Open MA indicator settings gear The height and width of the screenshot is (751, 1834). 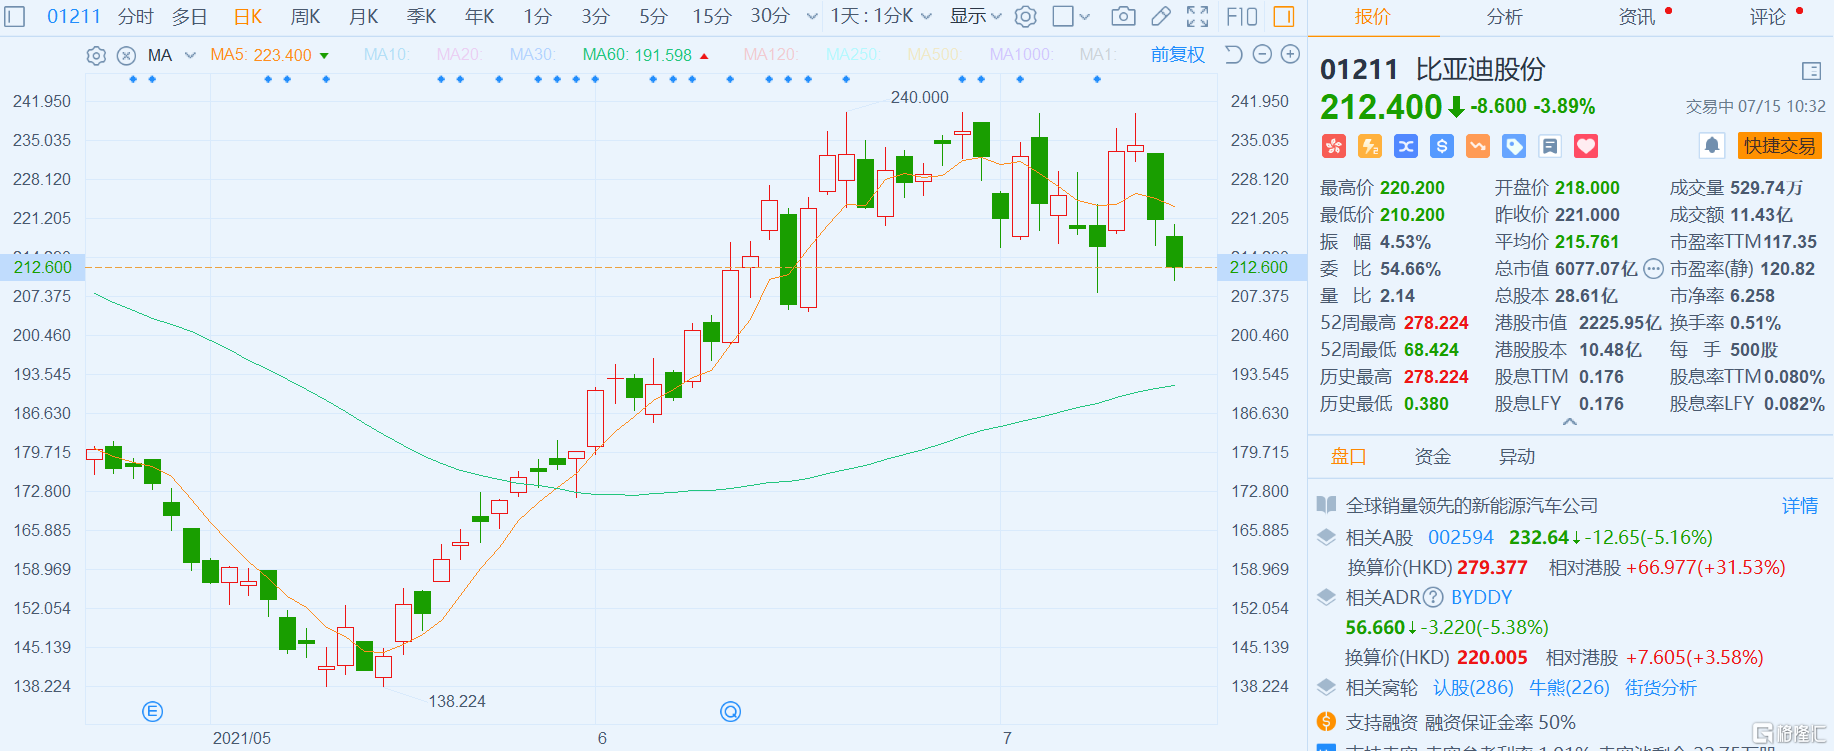coord(96,56)
